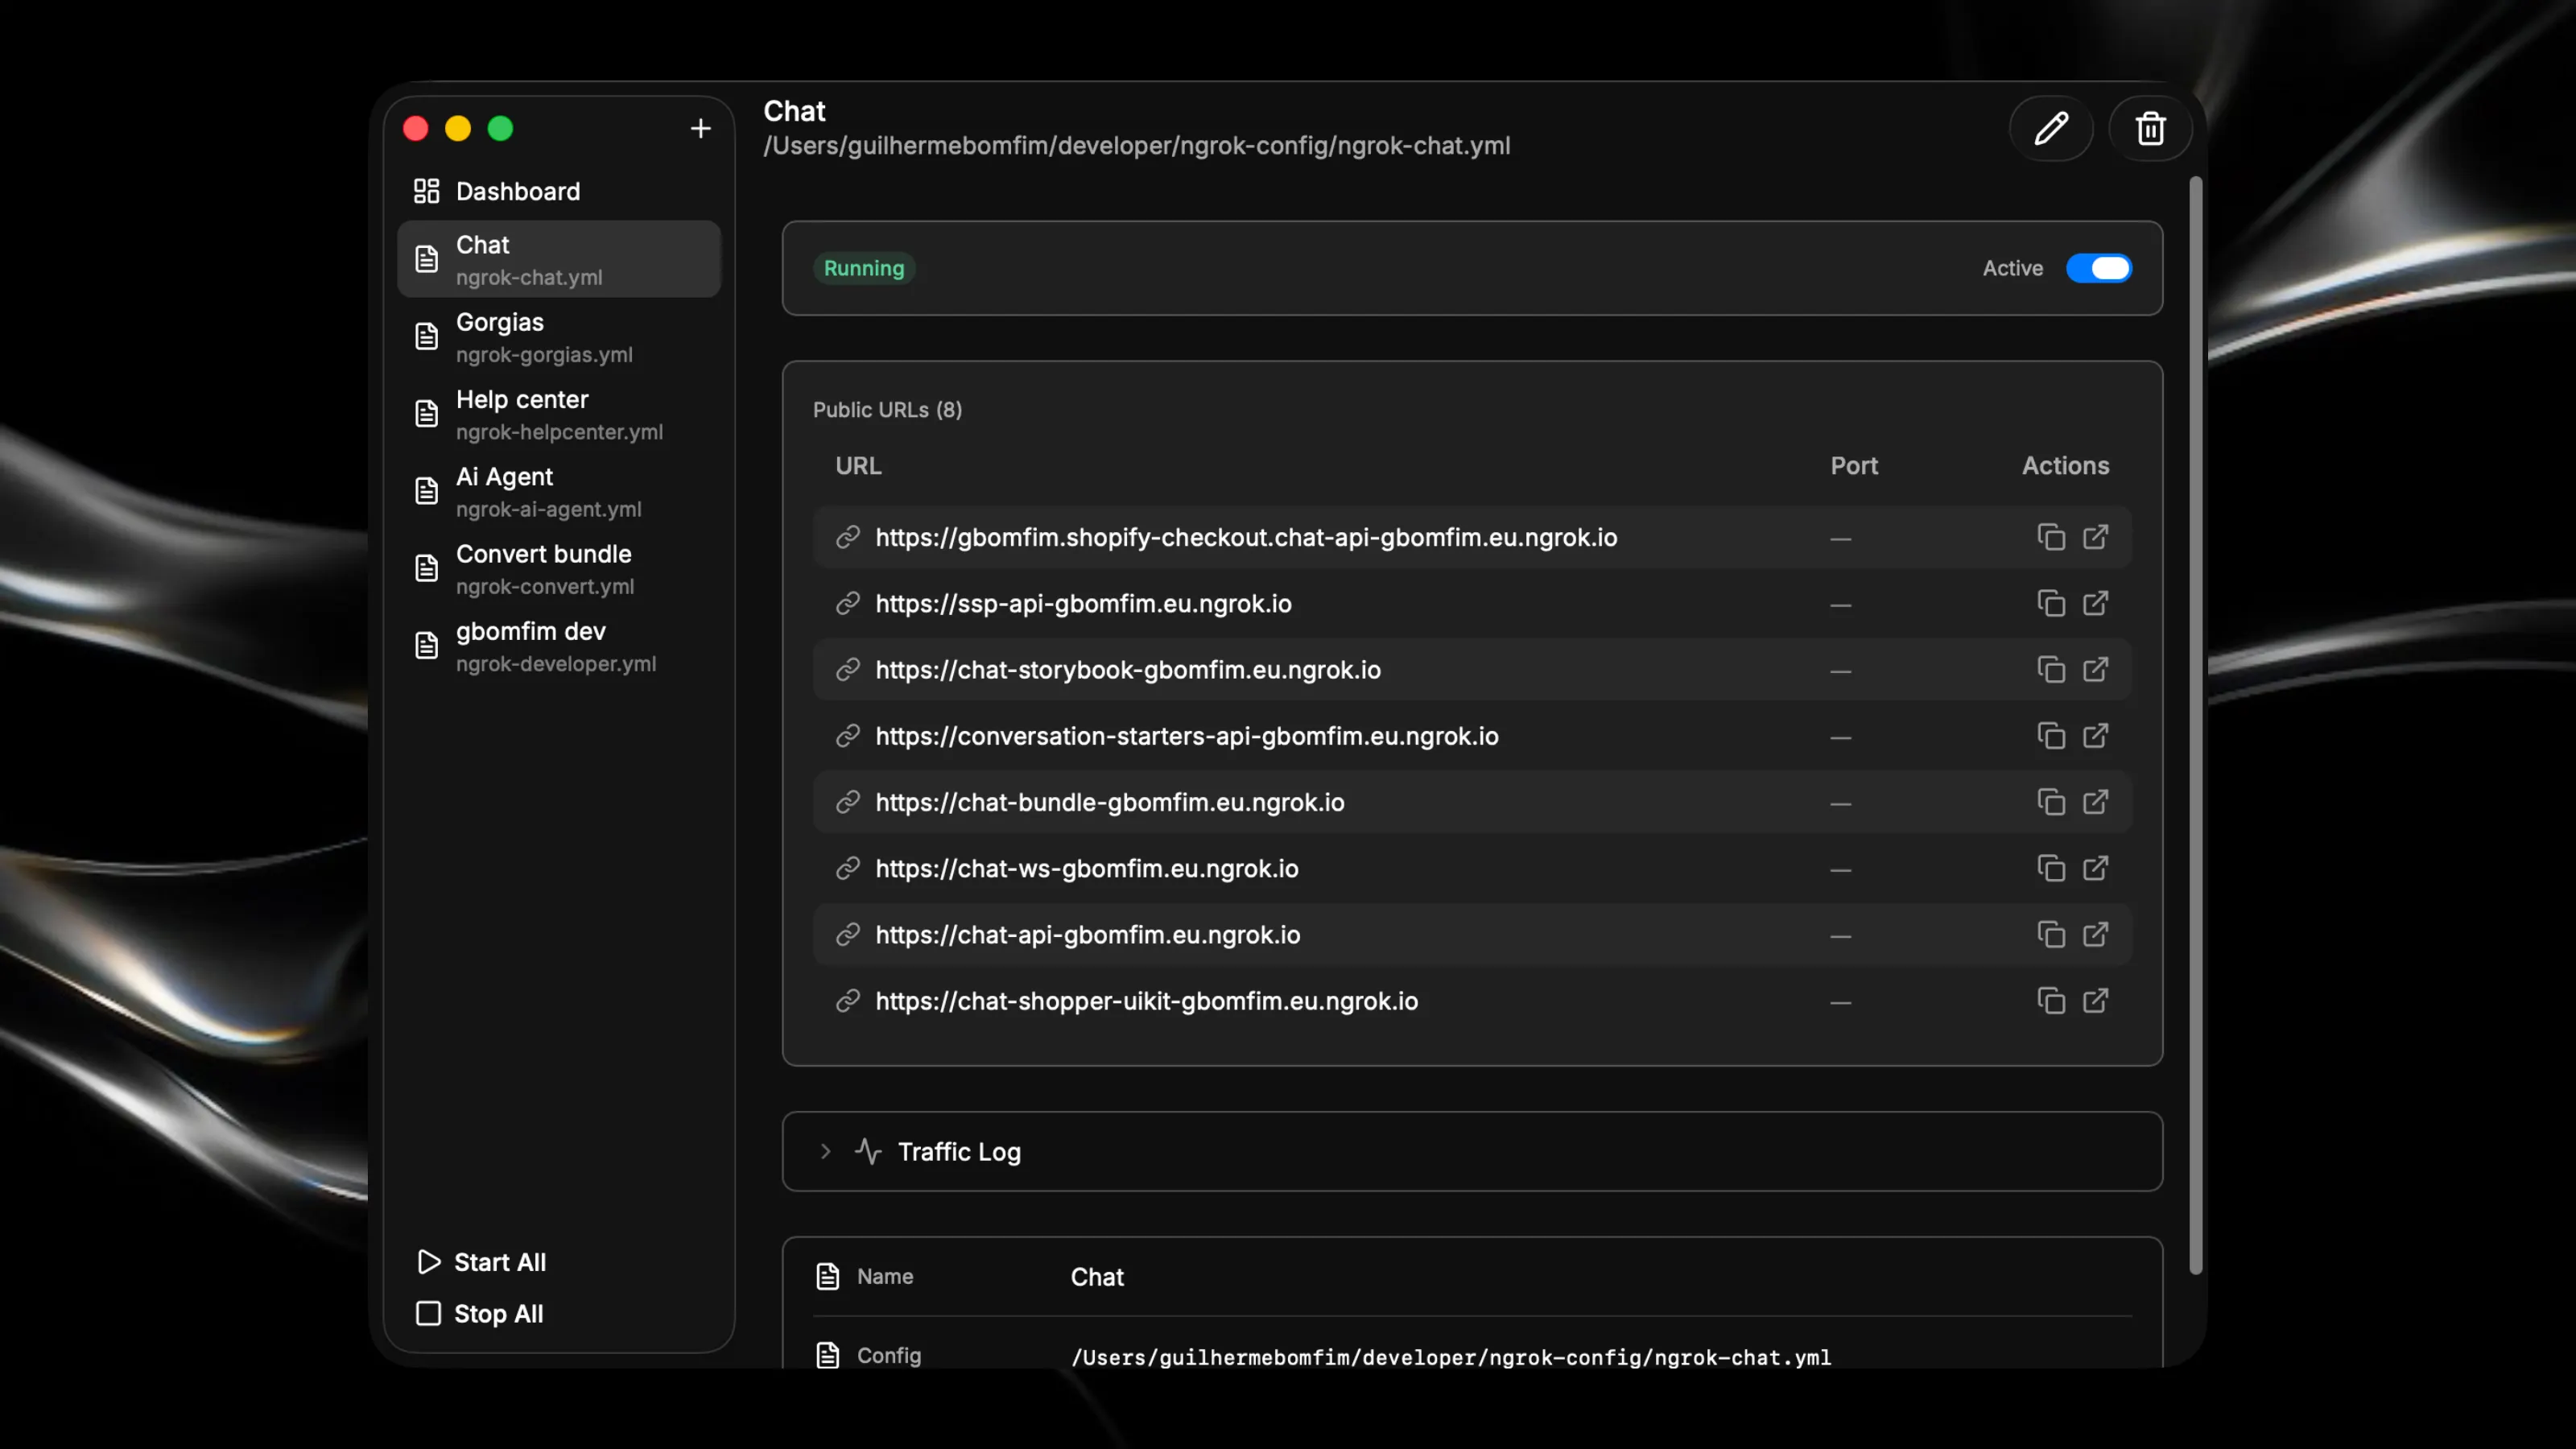The height and width of the screenshot is (1449, 2576).
Task: Copy the chat-storybook URL
Action: (2051, 670)
